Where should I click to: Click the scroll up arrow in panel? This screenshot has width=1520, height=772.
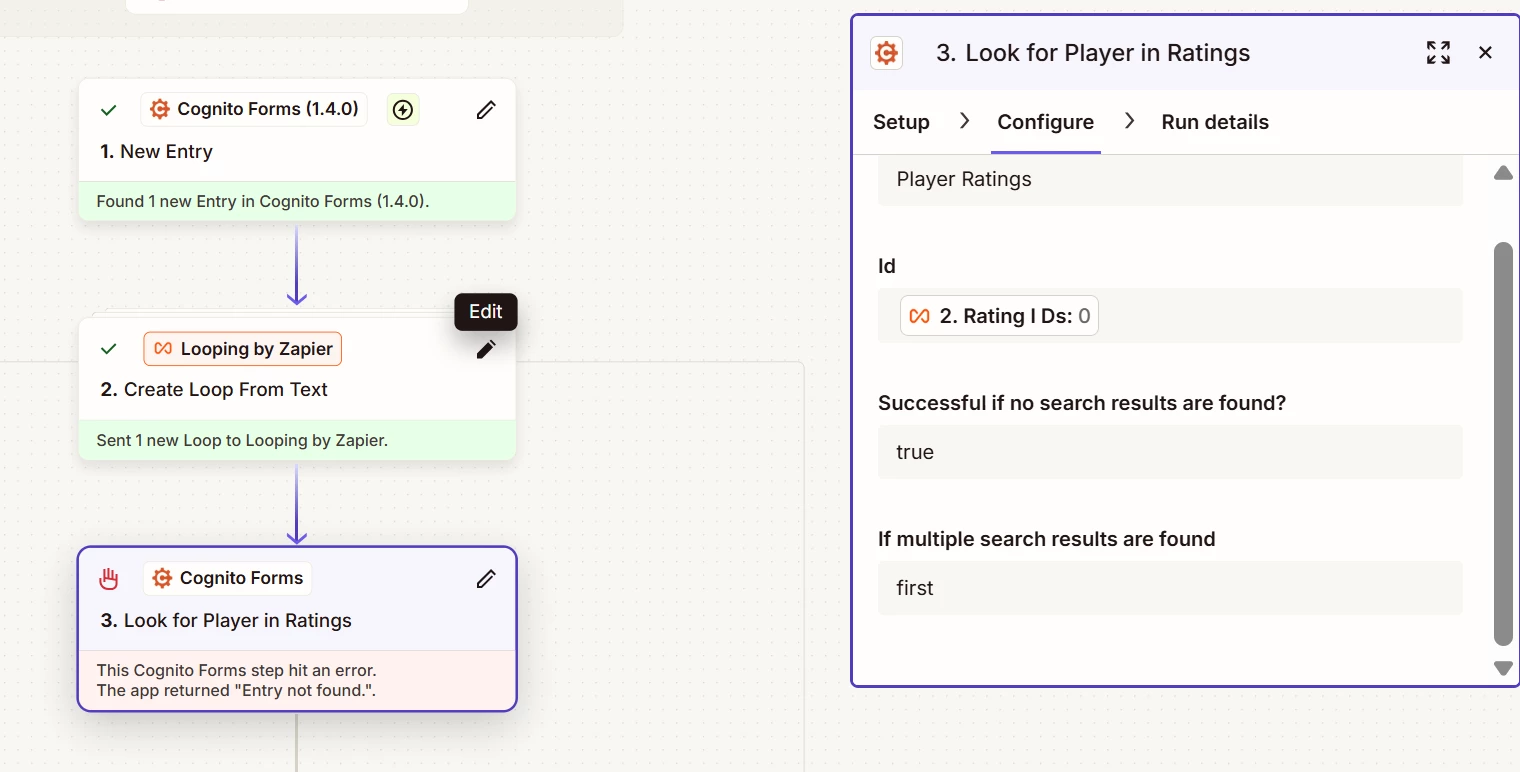click(1503, 173)
